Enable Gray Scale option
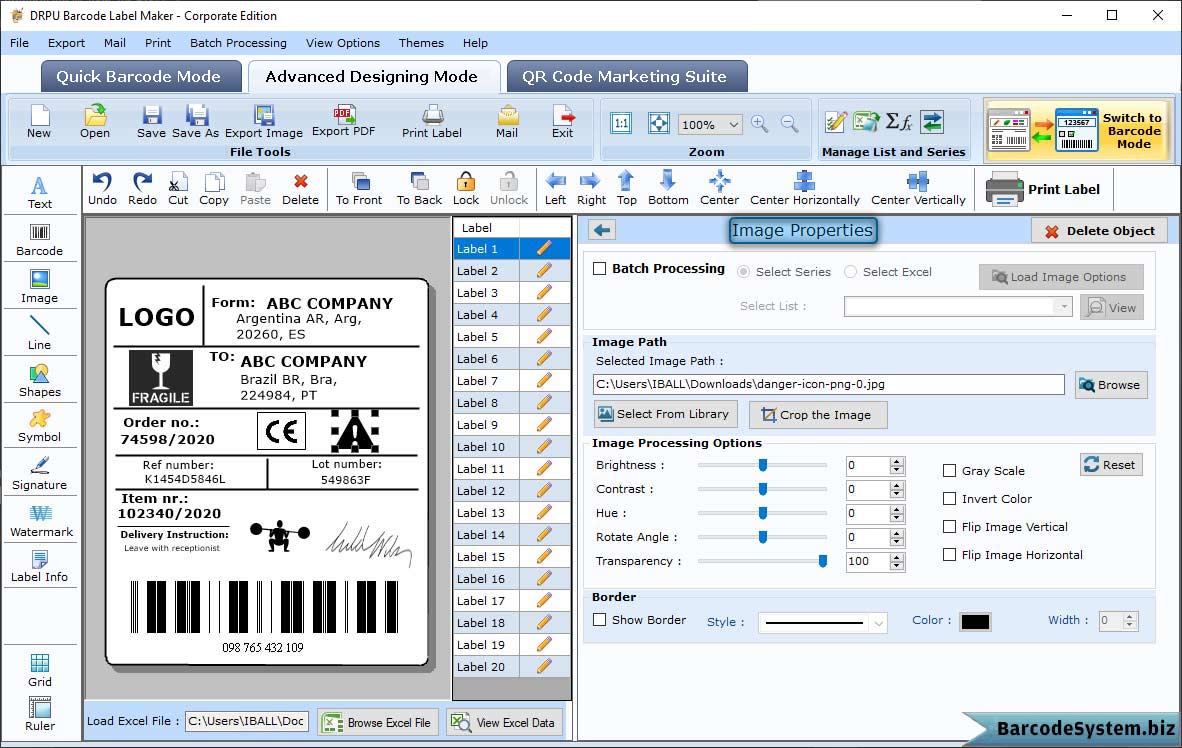 [x=949, y=471]
